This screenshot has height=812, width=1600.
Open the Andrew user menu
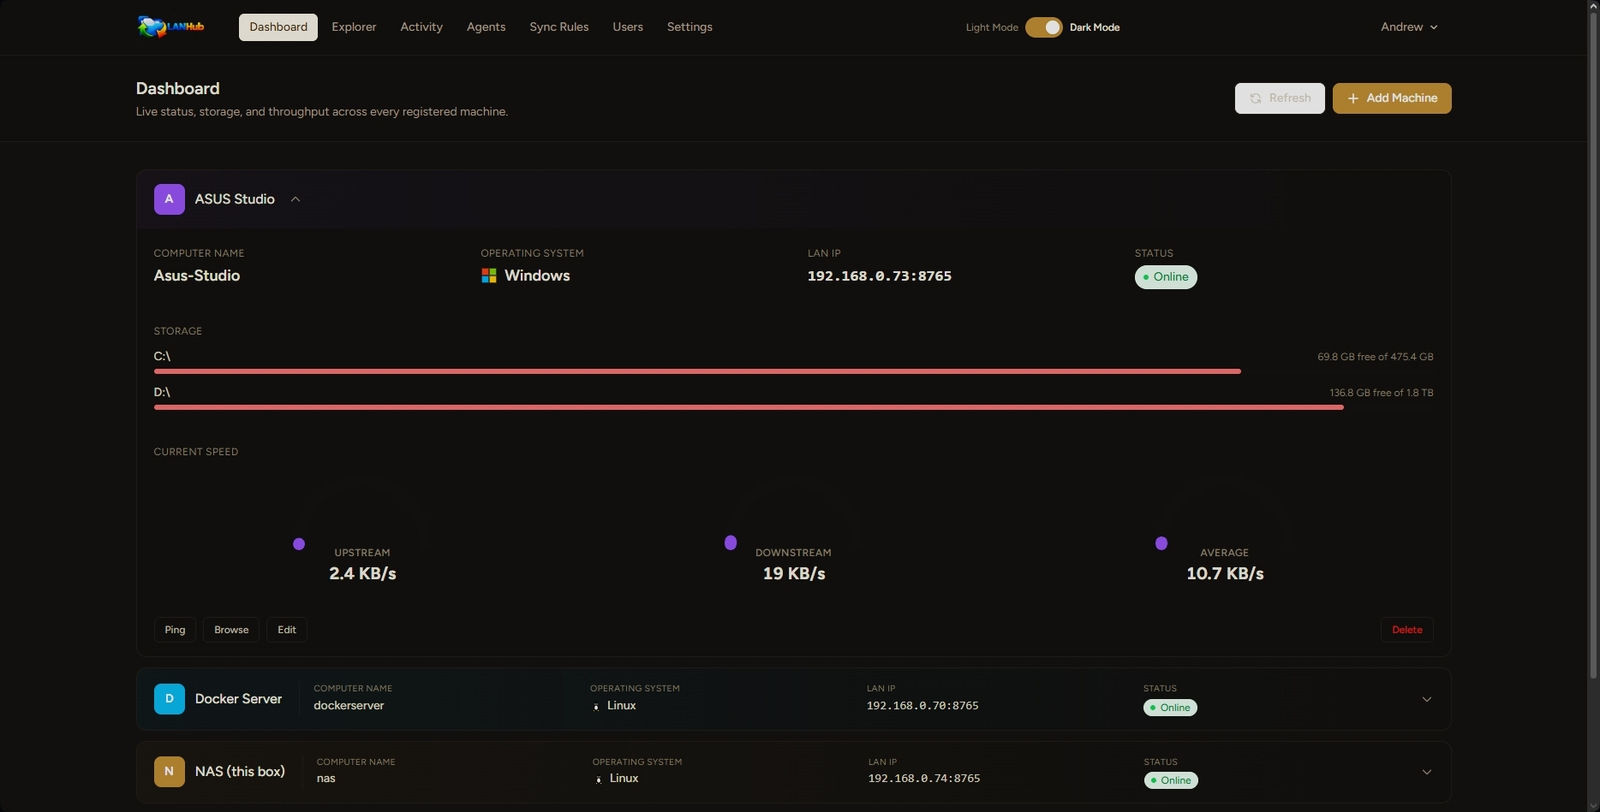(1409, 27)
